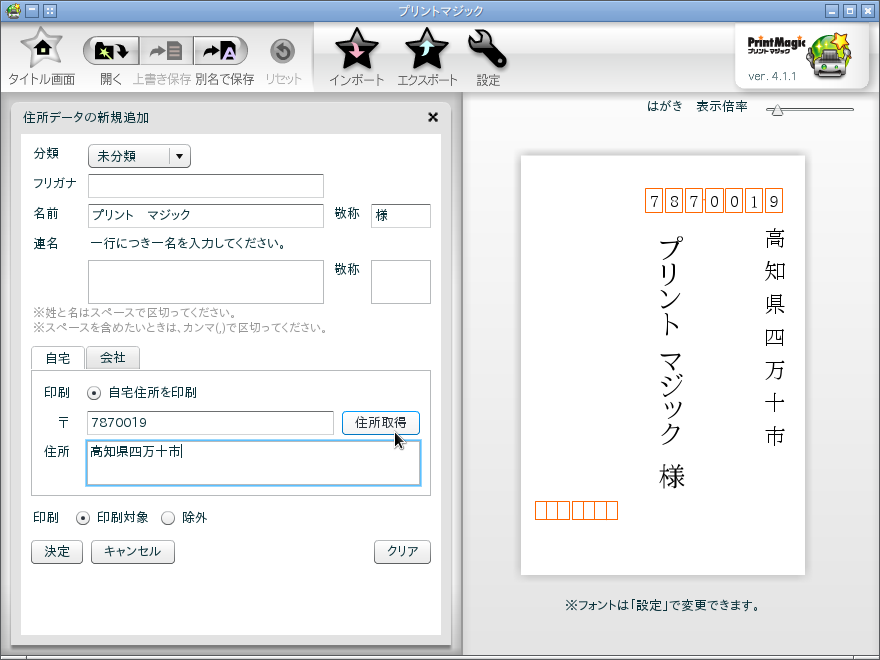Click the キャンセル button

point(133,552)
